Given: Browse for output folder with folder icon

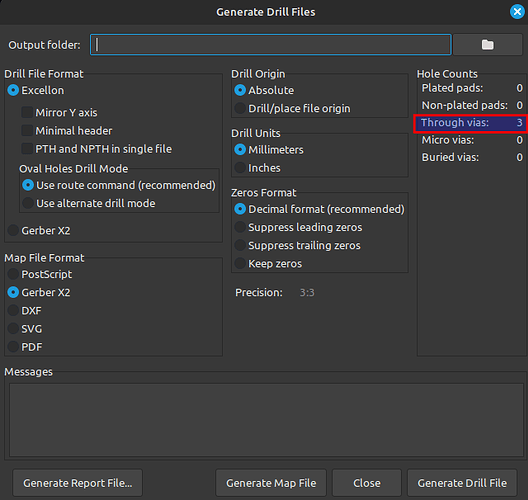Looking at the screenshot, I should tap(488, 44).
